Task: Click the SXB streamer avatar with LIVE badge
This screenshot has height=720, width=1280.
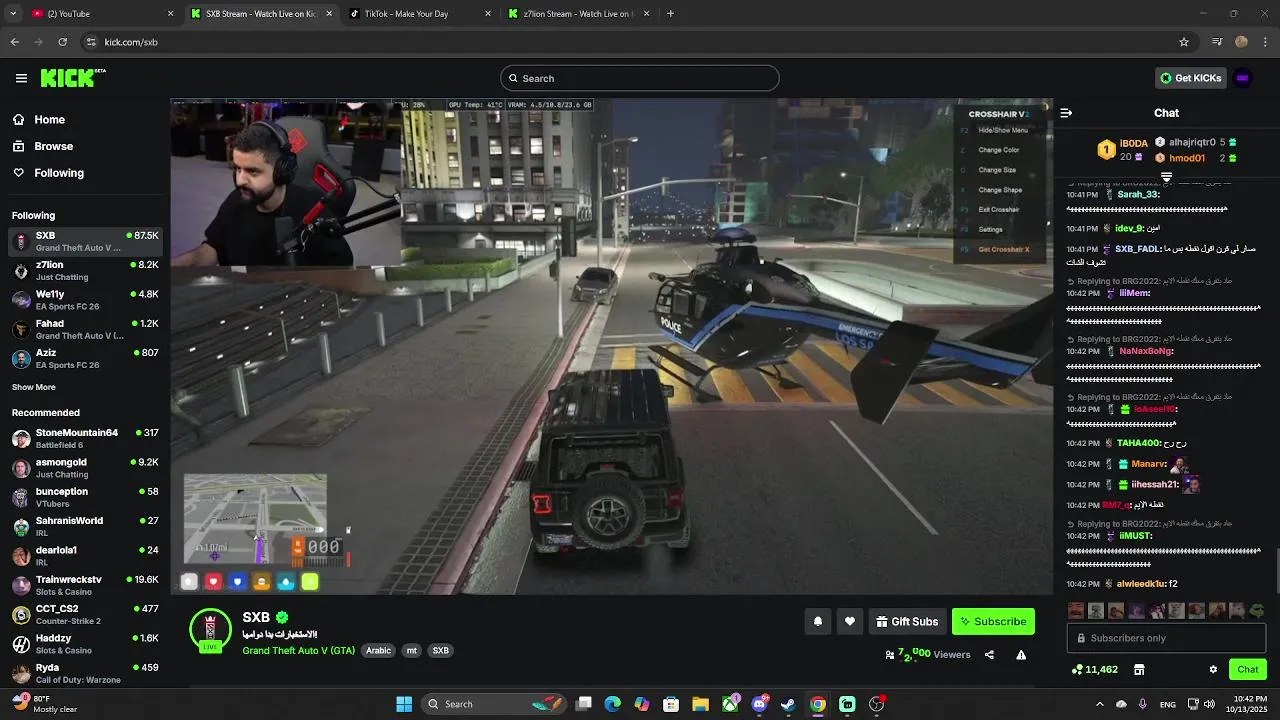Action: 210,629
